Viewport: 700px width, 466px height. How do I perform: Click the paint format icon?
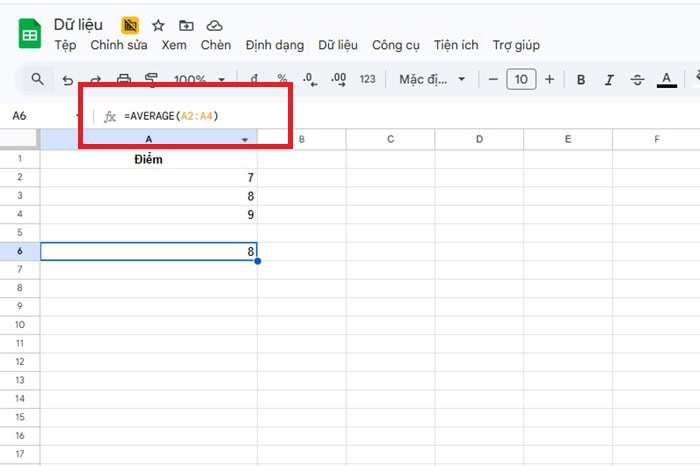(x=152, y=79)
